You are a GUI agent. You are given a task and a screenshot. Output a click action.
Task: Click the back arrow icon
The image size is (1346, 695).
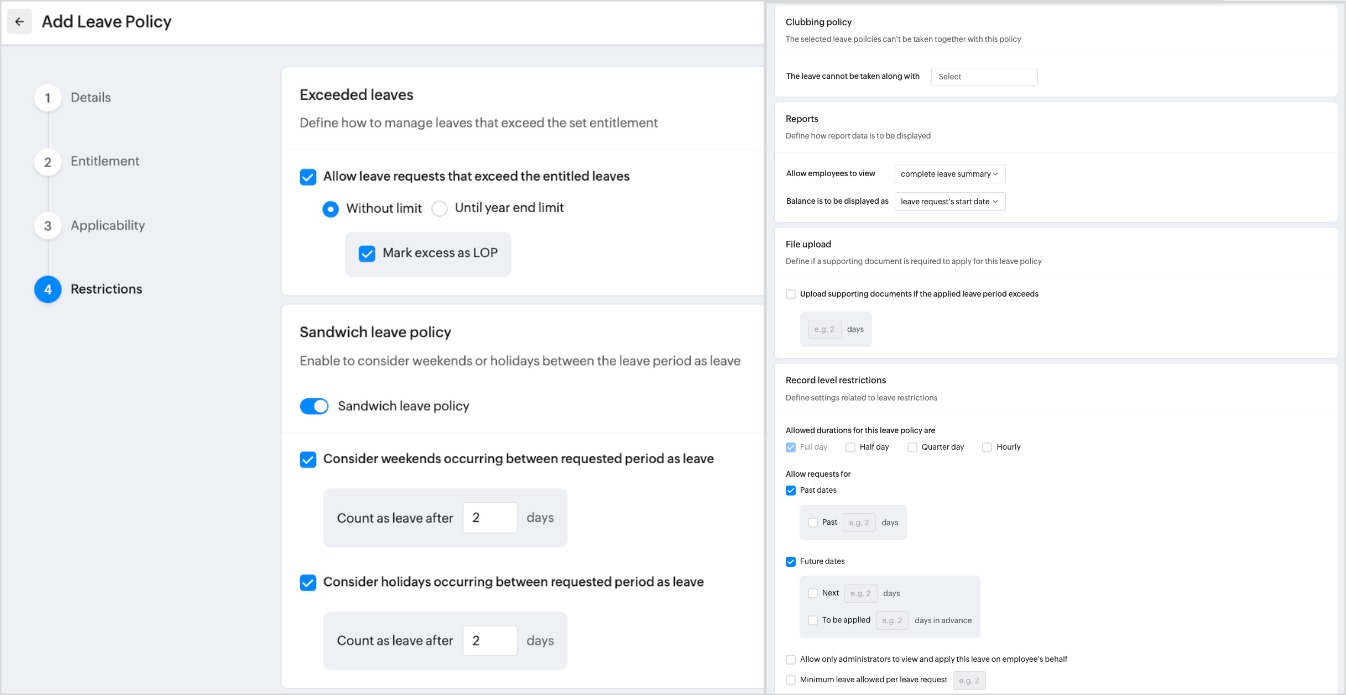point(20,22)
